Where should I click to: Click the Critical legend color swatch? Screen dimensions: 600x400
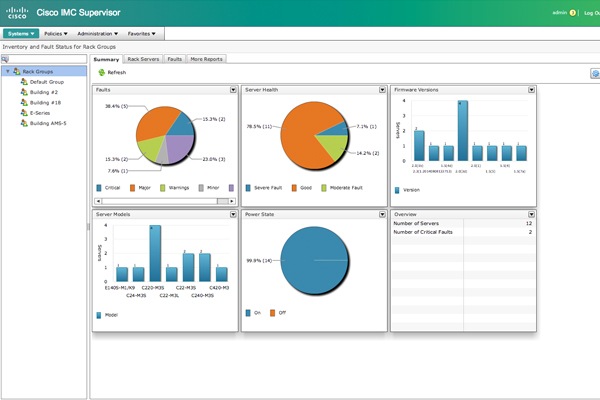(x=99, y=188)
